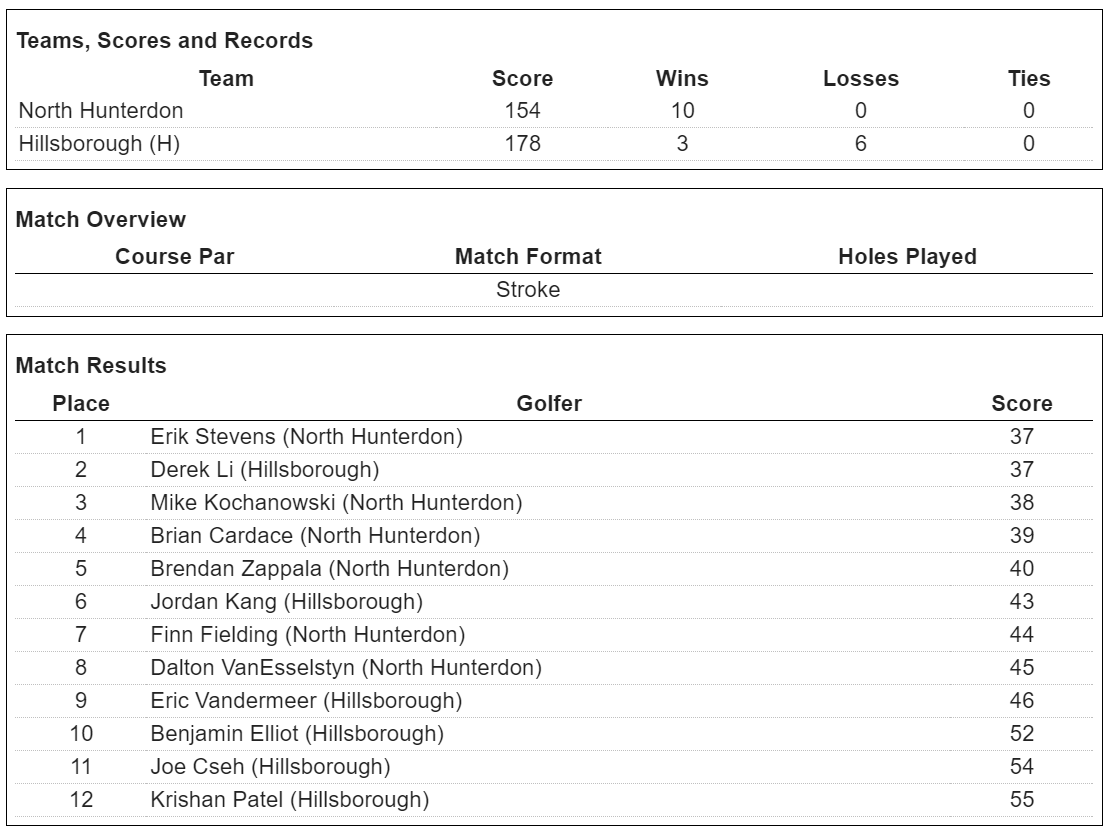Click the Holes Played header
This screenshot has width=1111, height=834.
[x=907, y=256]
